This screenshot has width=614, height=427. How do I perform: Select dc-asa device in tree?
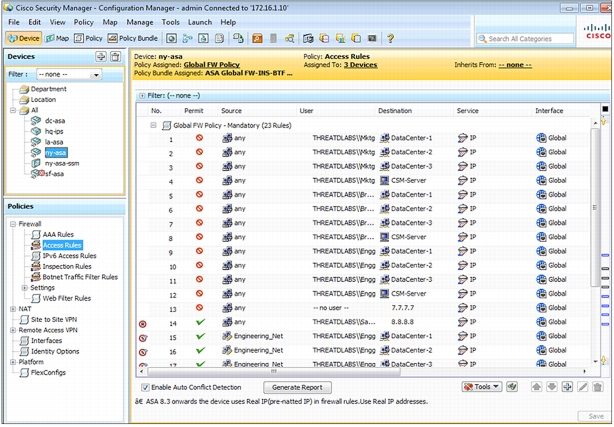pos(55,121)
